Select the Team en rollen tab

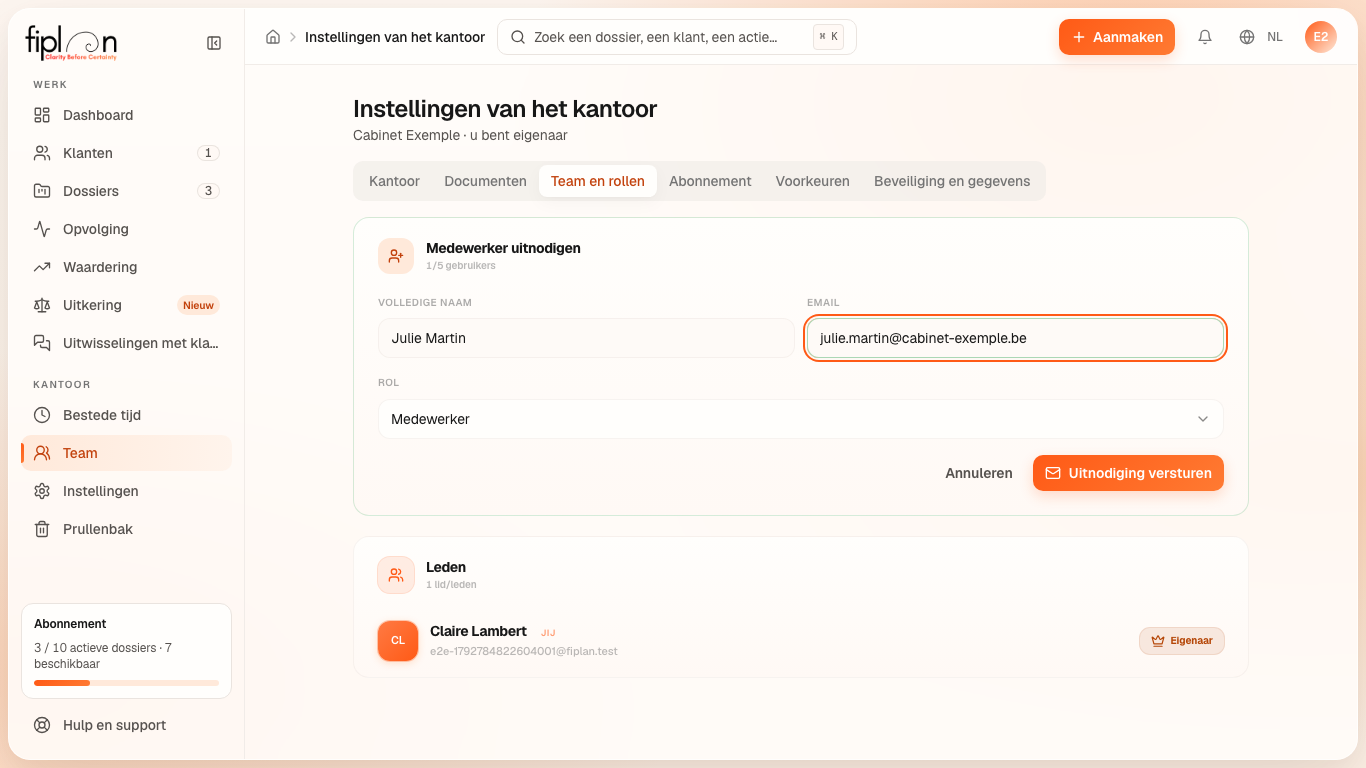click(x=598, y=181)
